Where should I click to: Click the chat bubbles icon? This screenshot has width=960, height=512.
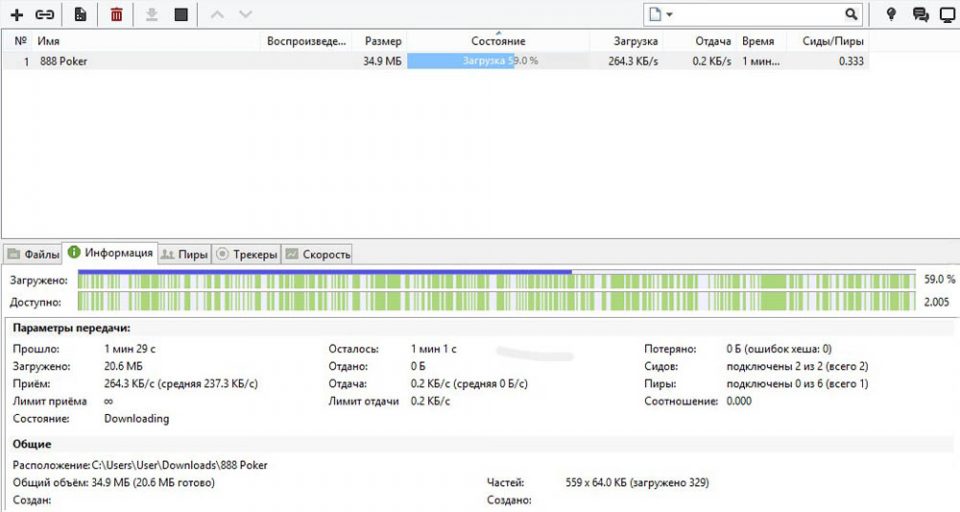920,14
